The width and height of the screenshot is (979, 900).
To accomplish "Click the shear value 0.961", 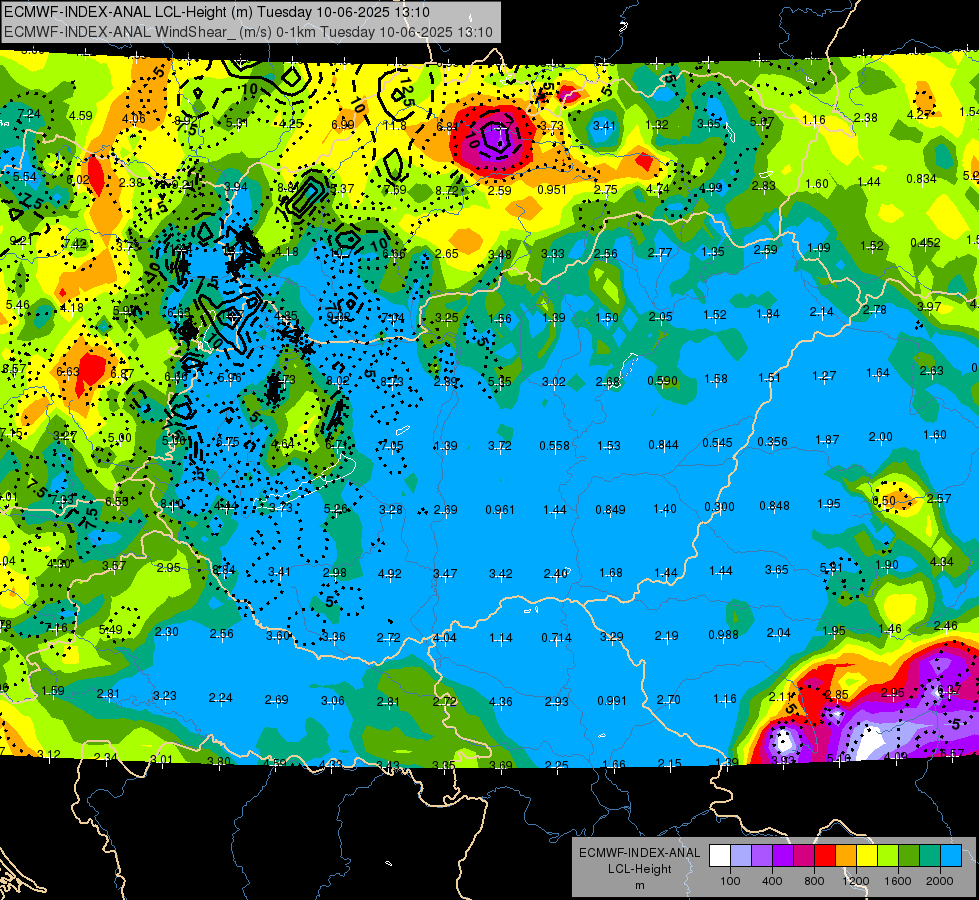I will point(500,510).
